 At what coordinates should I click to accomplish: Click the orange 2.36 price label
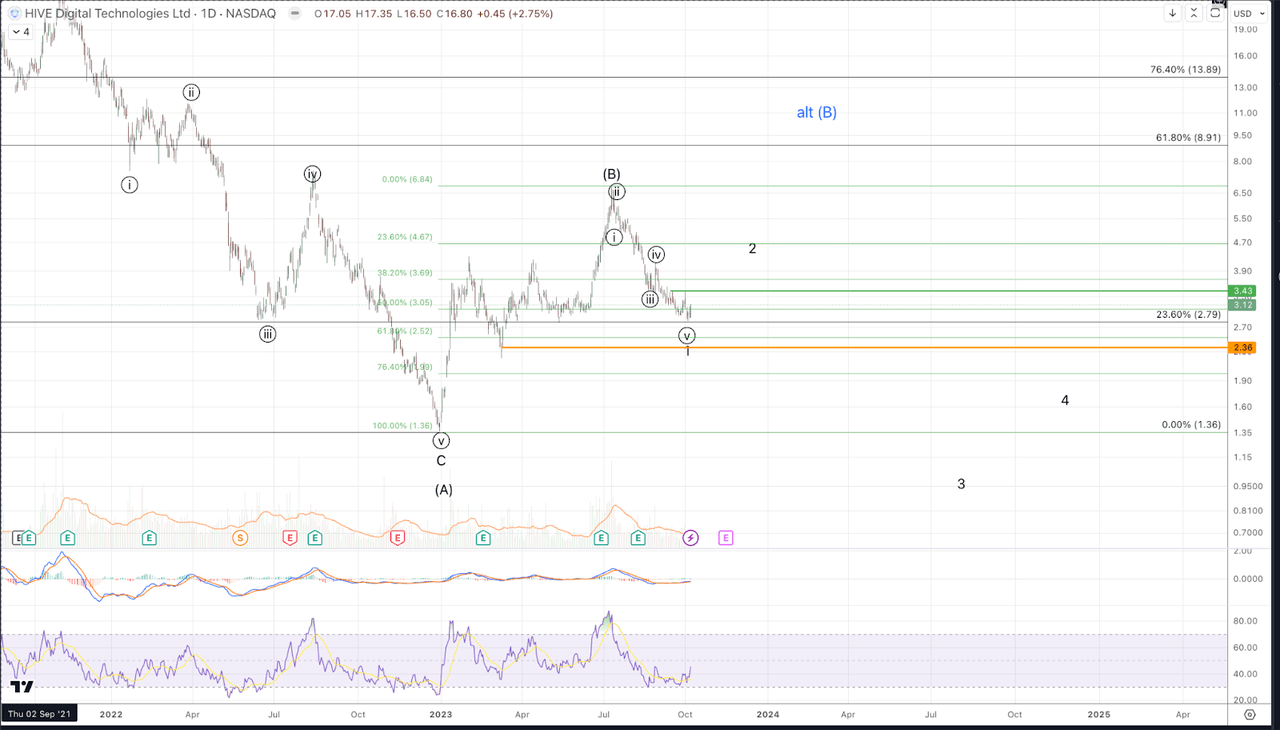click(x=1243, y=348)
